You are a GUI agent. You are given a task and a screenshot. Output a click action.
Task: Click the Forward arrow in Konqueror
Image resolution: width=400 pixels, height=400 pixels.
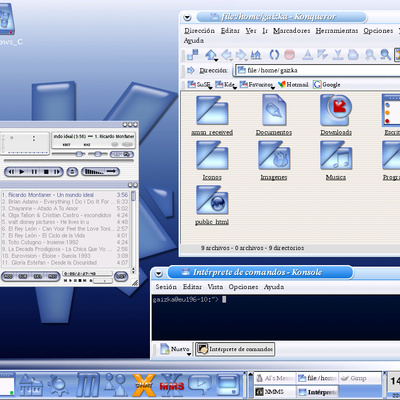pos(241,54)
